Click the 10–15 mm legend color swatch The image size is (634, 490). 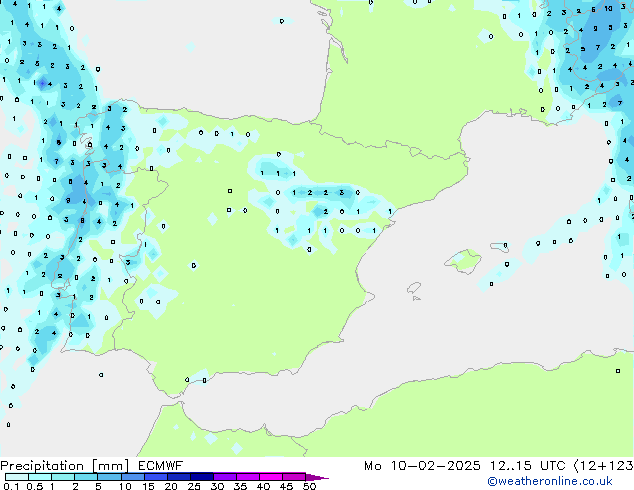point(132,477)
